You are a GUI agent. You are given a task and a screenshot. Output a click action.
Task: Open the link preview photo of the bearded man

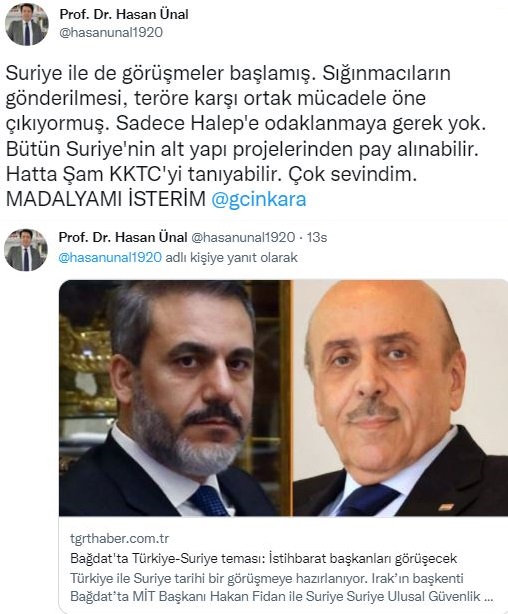pos(175,398)
